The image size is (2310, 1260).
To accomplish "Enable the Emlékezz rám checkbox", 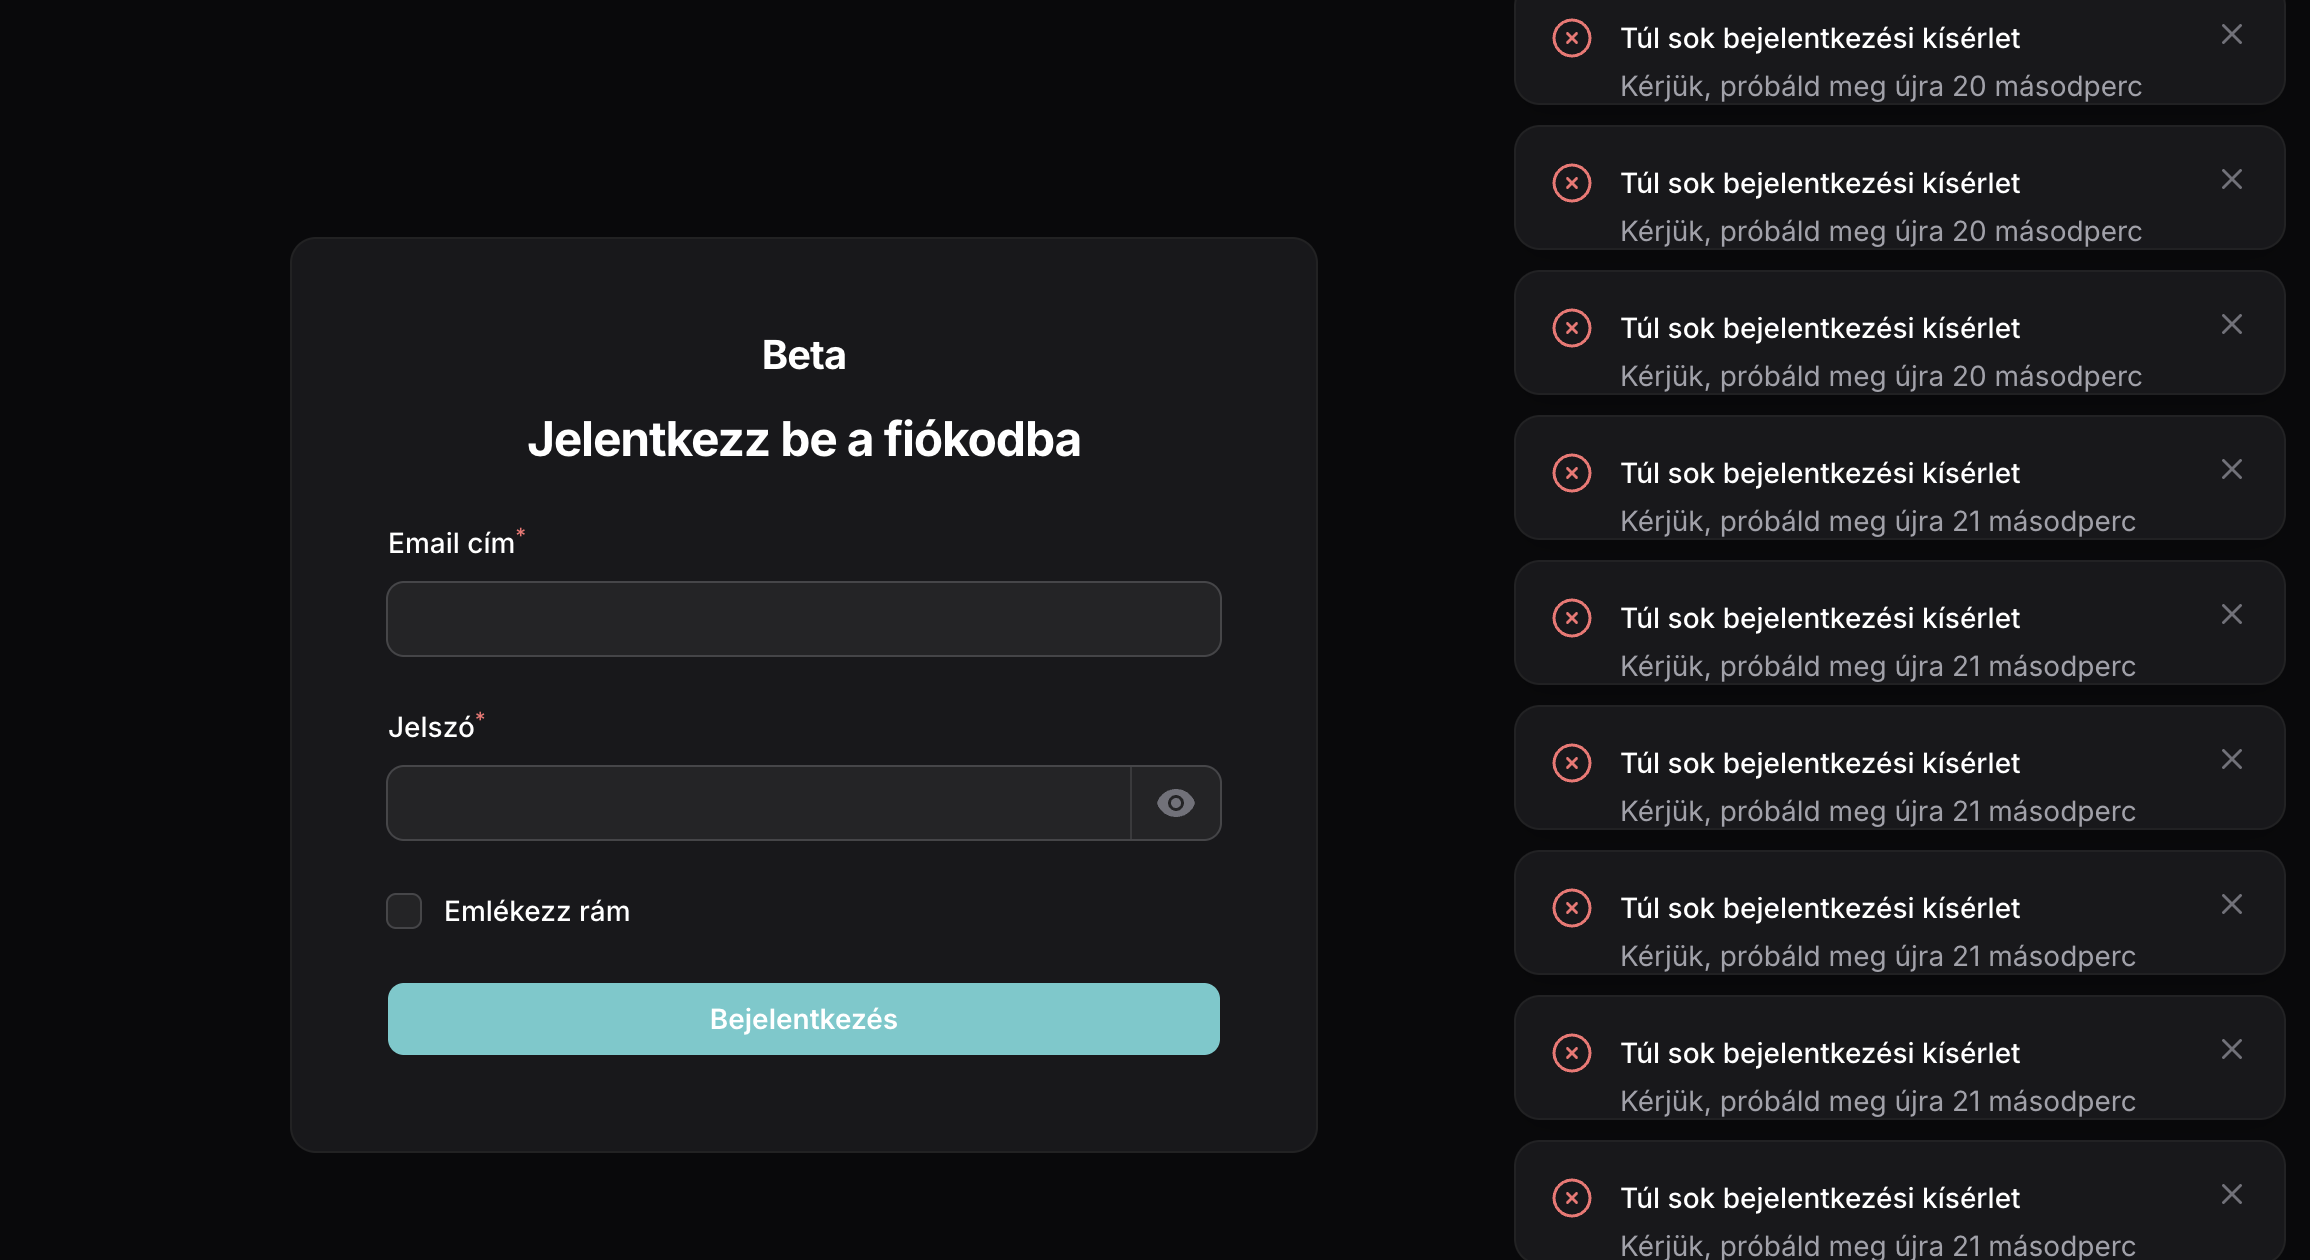I will (404, 911).
